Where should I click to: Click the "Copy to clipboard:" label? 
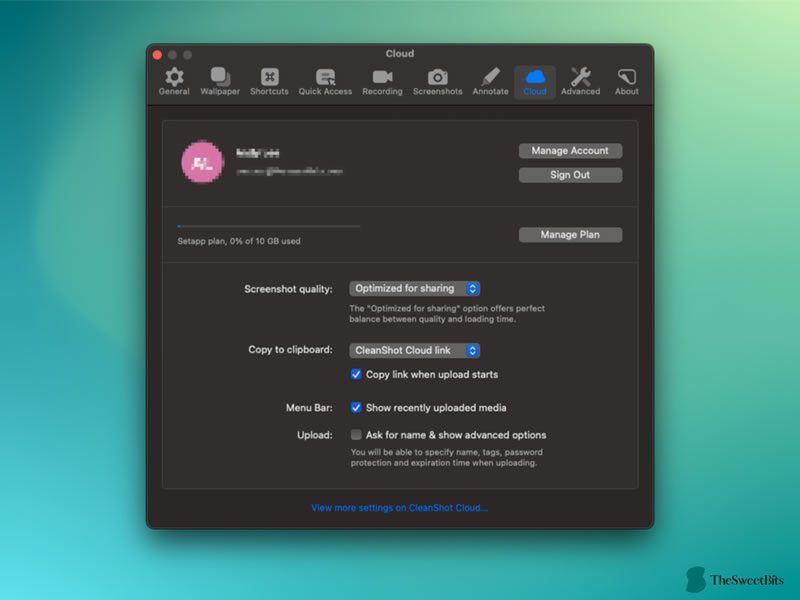click(x=290, y=350)
